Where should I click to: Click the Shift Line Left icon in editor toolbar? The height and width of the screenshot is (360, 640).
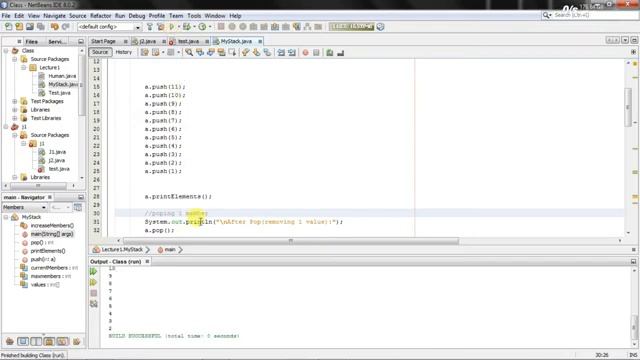tap(281, 53)
